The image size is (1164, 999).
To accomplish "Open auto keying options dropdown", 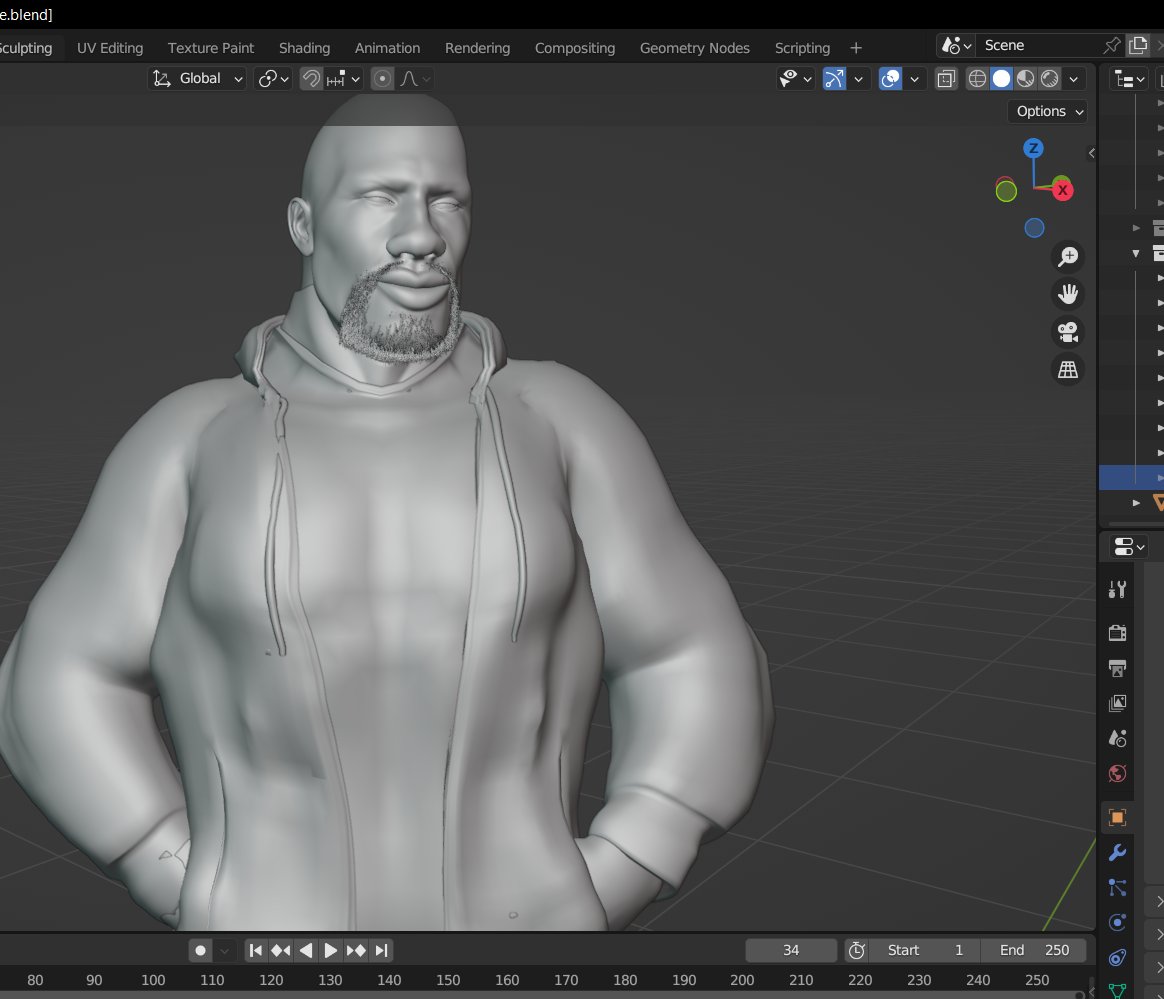I will [224, 950].
